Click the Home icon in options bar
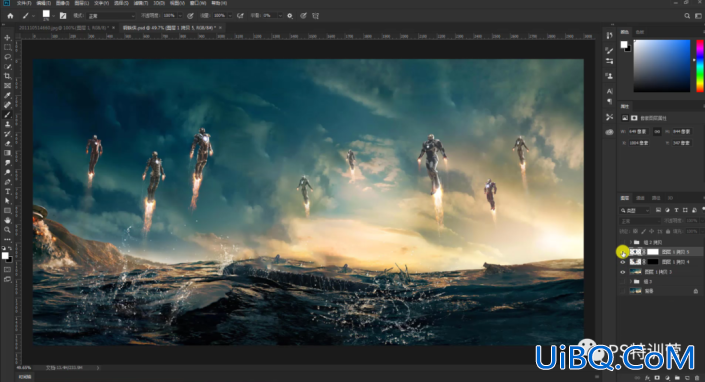705x382 pixels. coord(10,16)
